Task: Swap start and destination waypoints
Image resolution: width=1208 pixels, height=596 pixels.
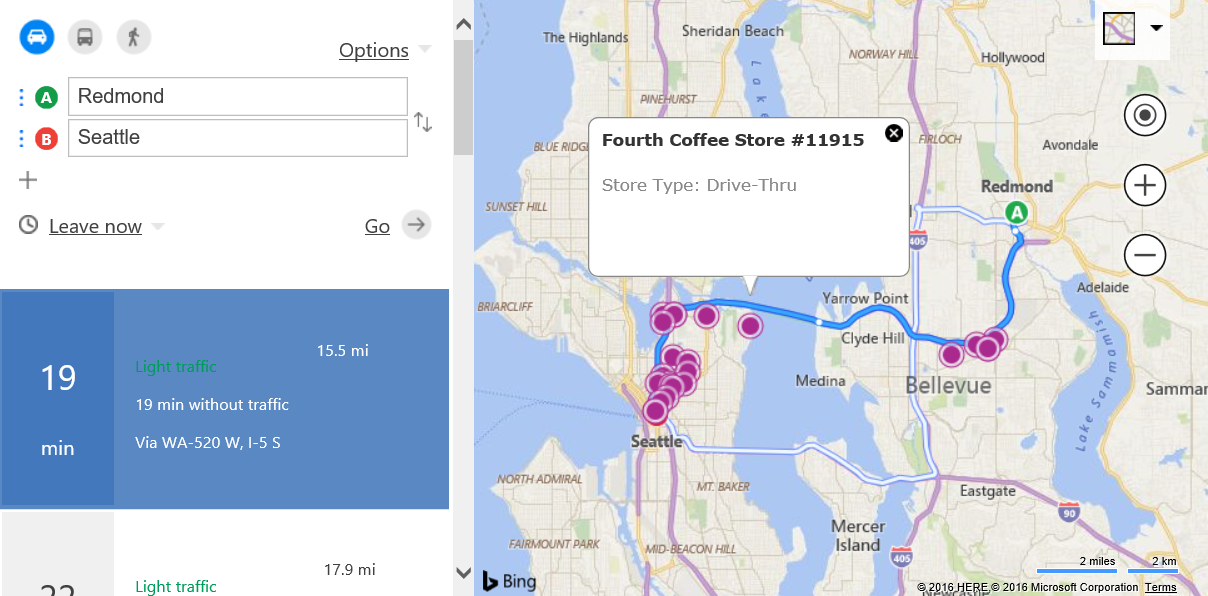Action: coord(423,122)
